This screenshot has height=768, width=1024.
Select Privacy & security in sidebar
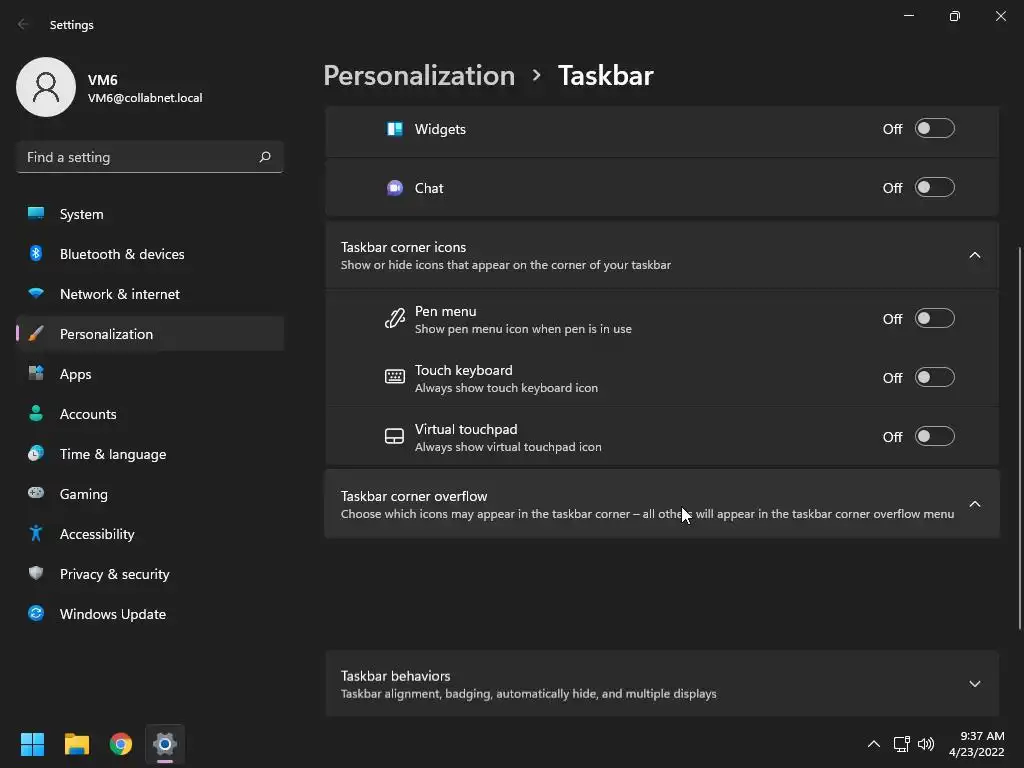tap(114, 574)
